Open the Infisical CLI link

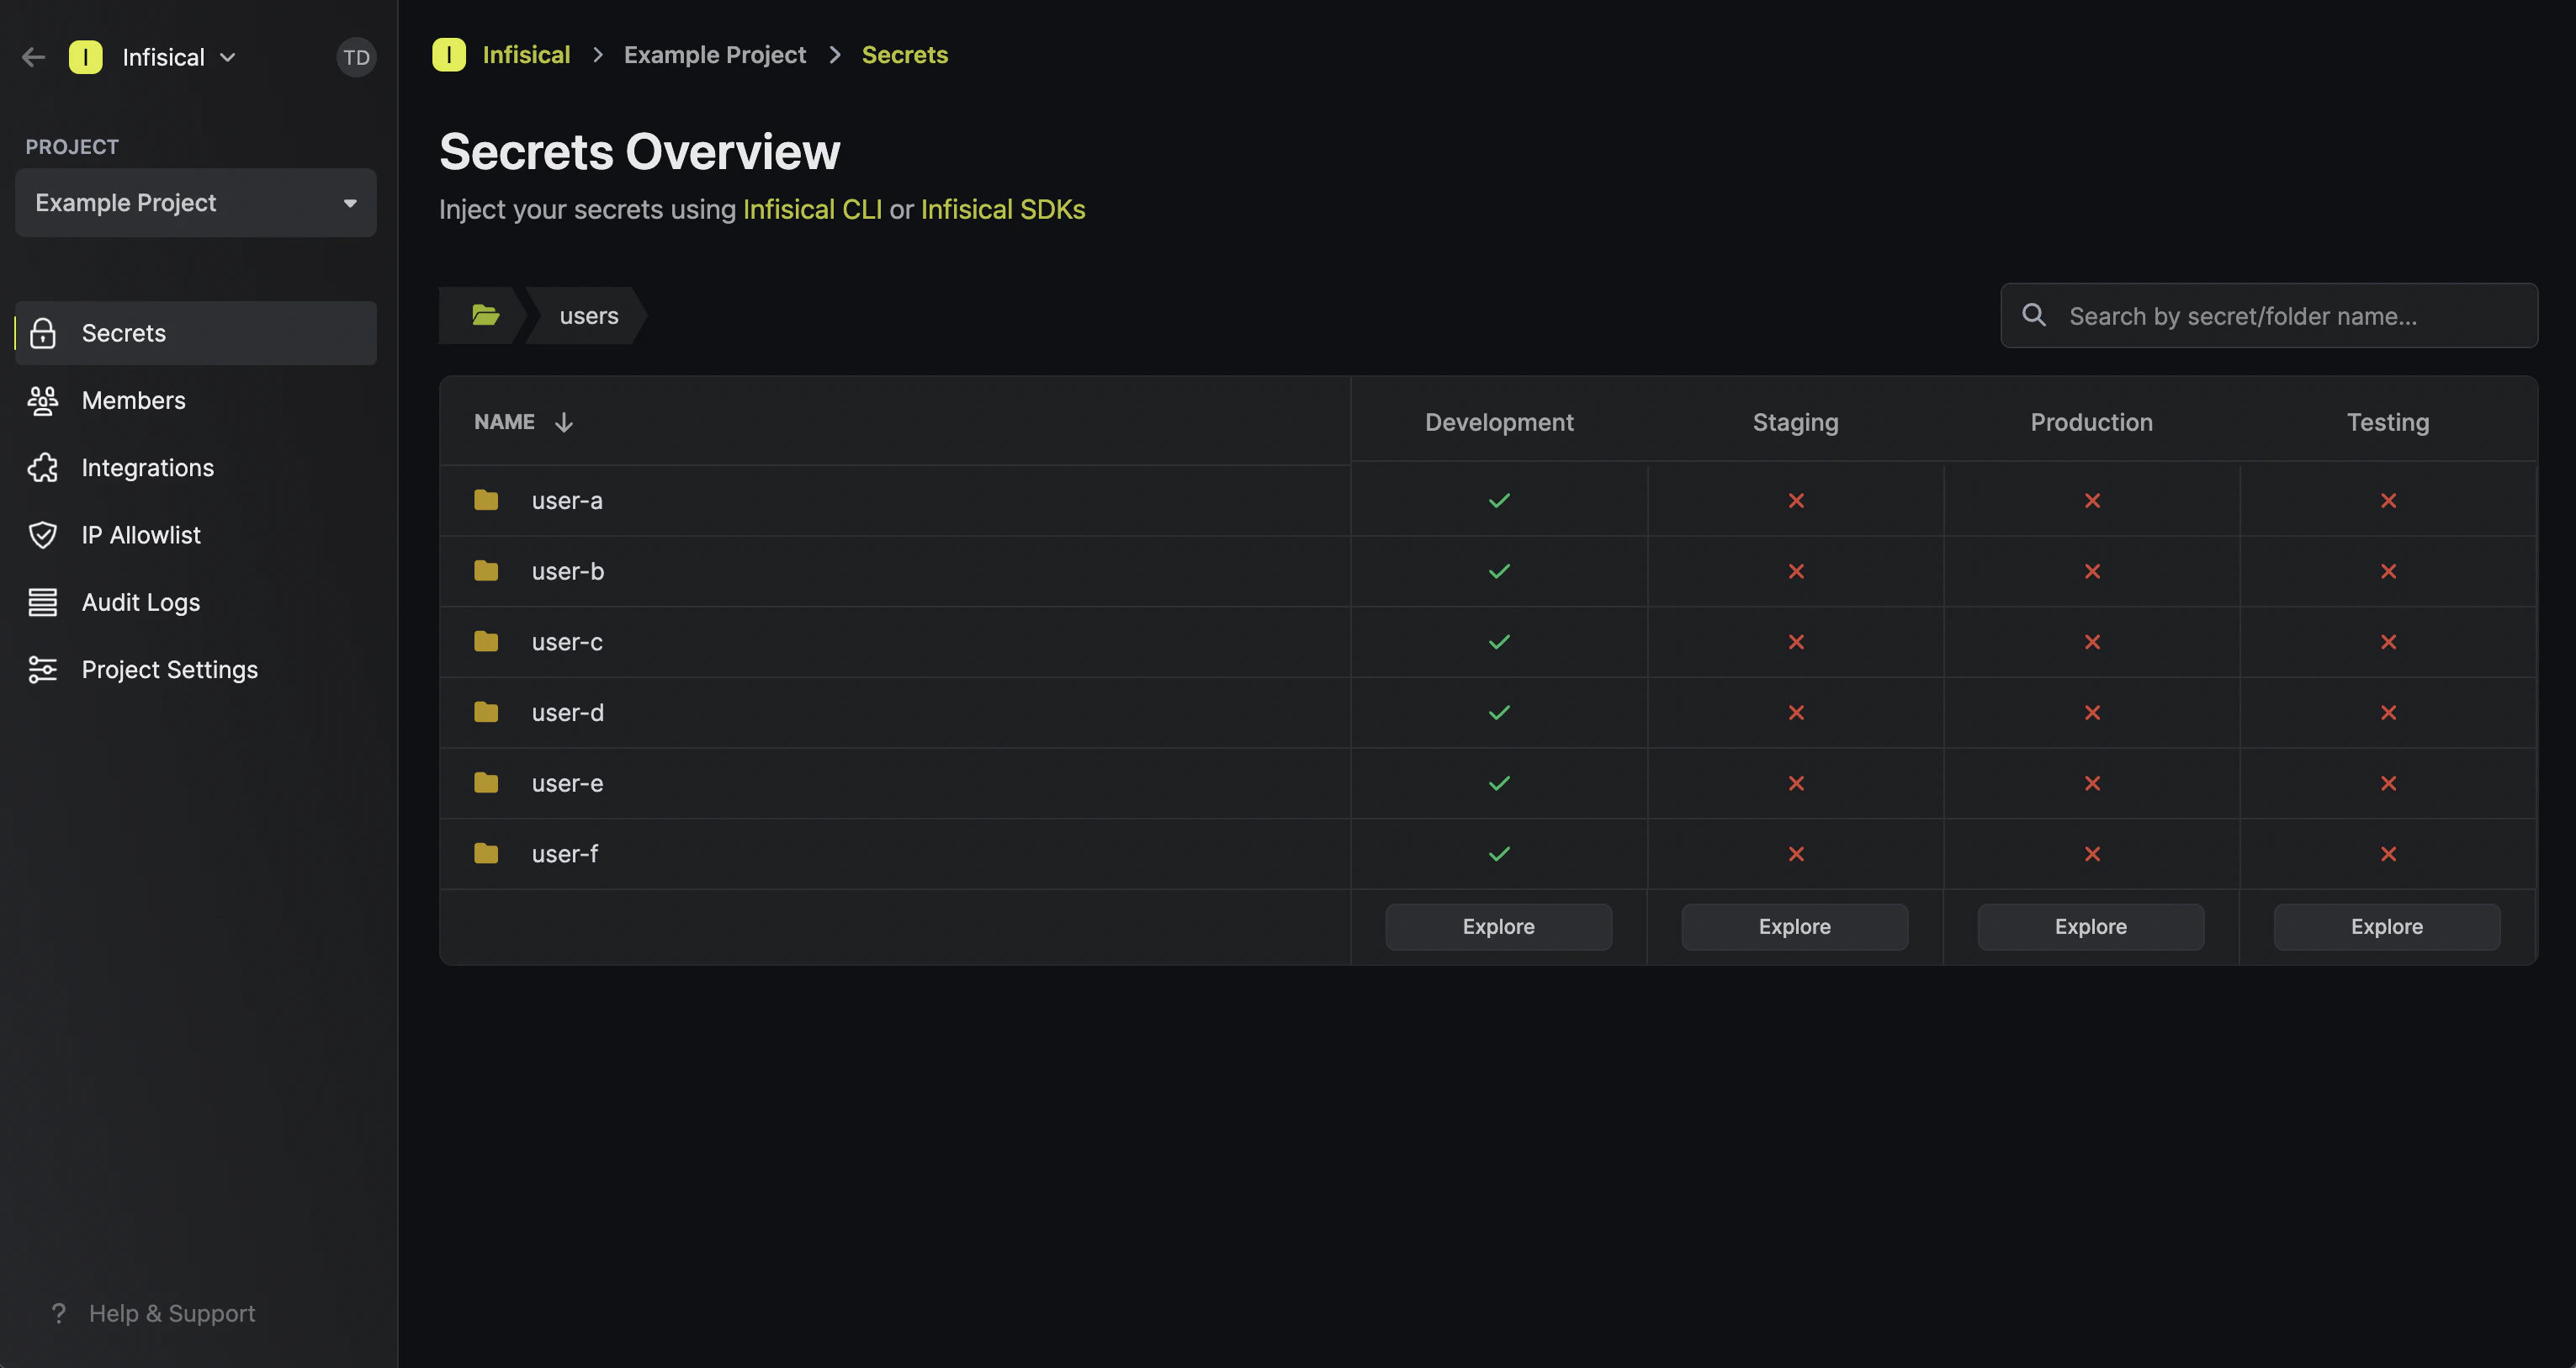pyautogui.click(x=812, y=209)
